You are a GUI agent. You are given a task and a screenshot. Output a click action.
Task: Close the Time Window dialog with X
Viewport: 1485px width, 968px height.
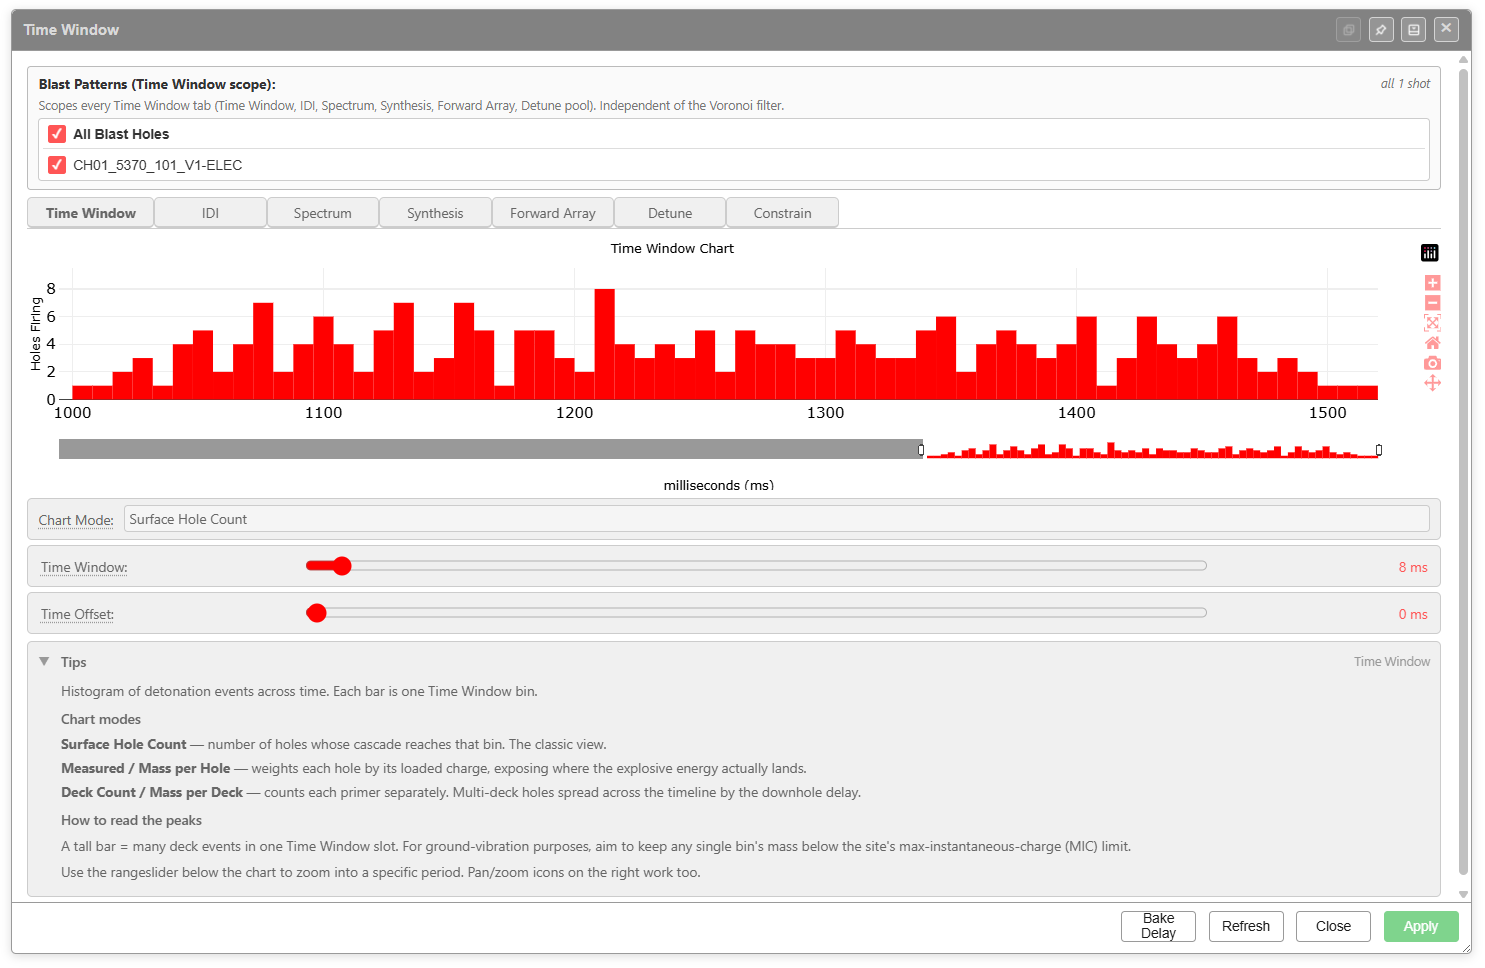coord(1446,29)
